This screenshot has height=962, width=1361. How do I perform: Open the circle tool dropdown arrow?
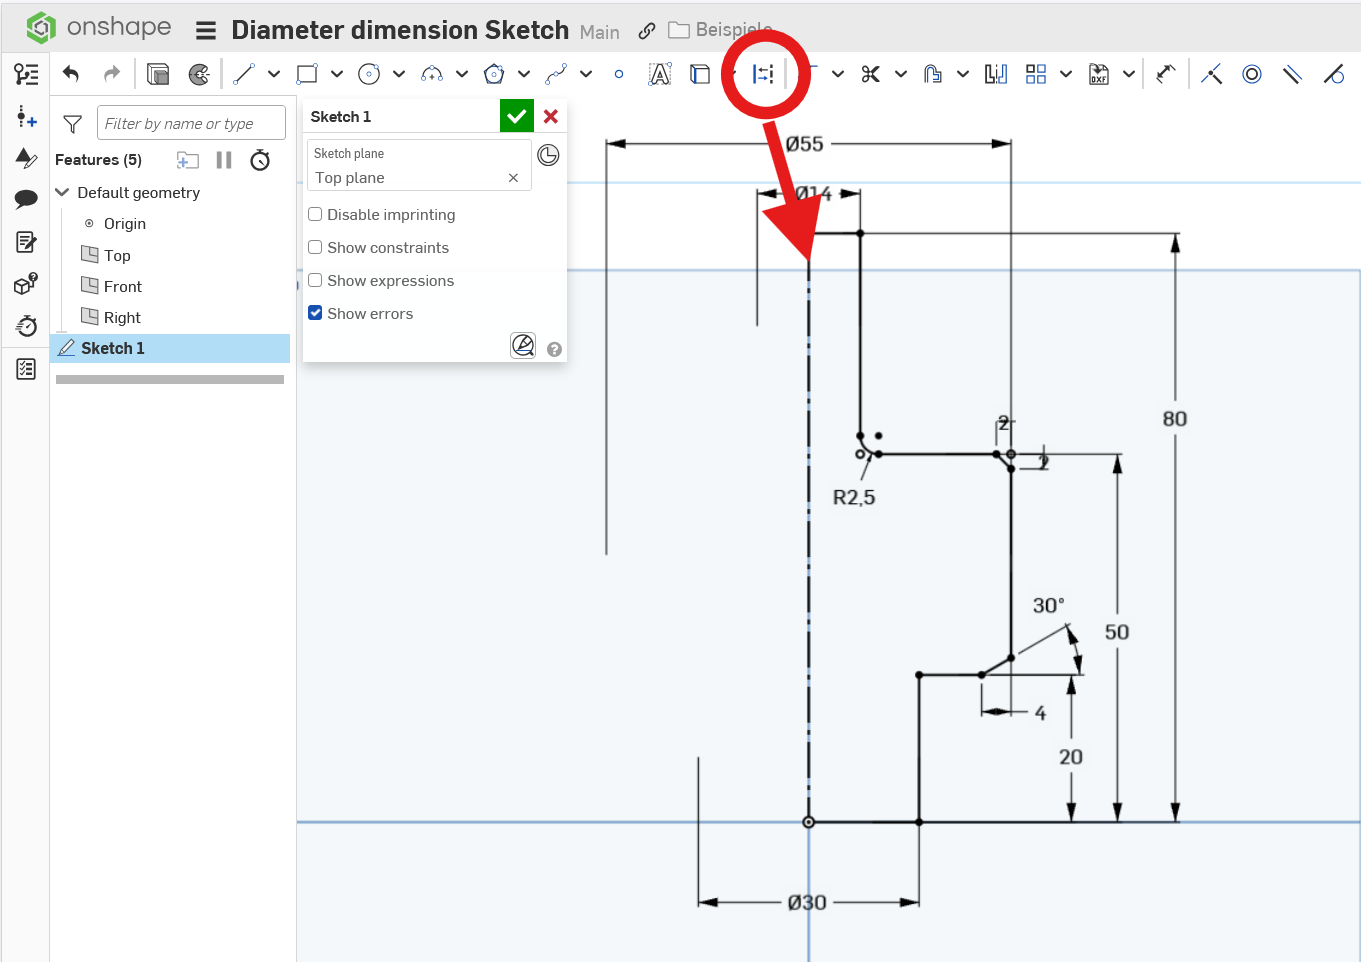[399, 74]
